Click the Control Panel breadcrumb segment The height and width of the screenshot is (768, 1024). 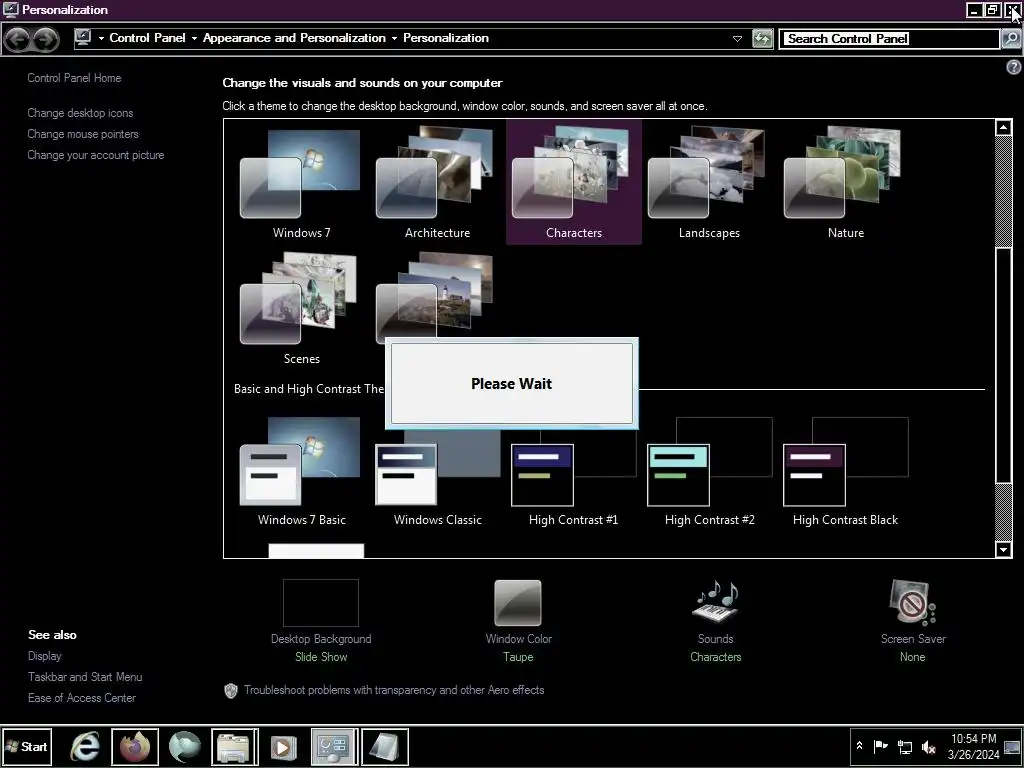coord(148,38)
